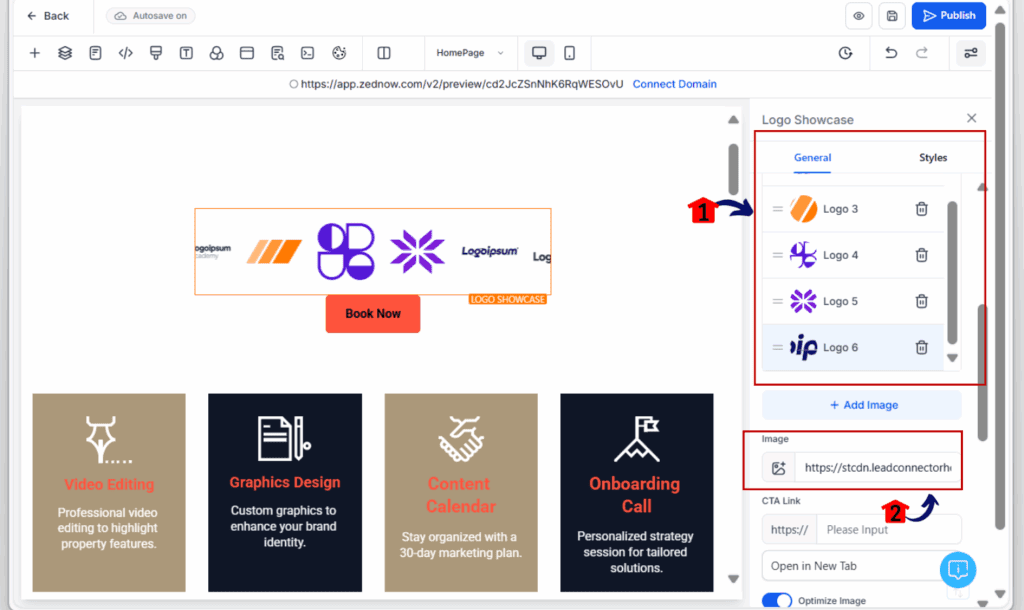Switch to desktop device view
1024x610 pixels.
[x=539, y=53]
